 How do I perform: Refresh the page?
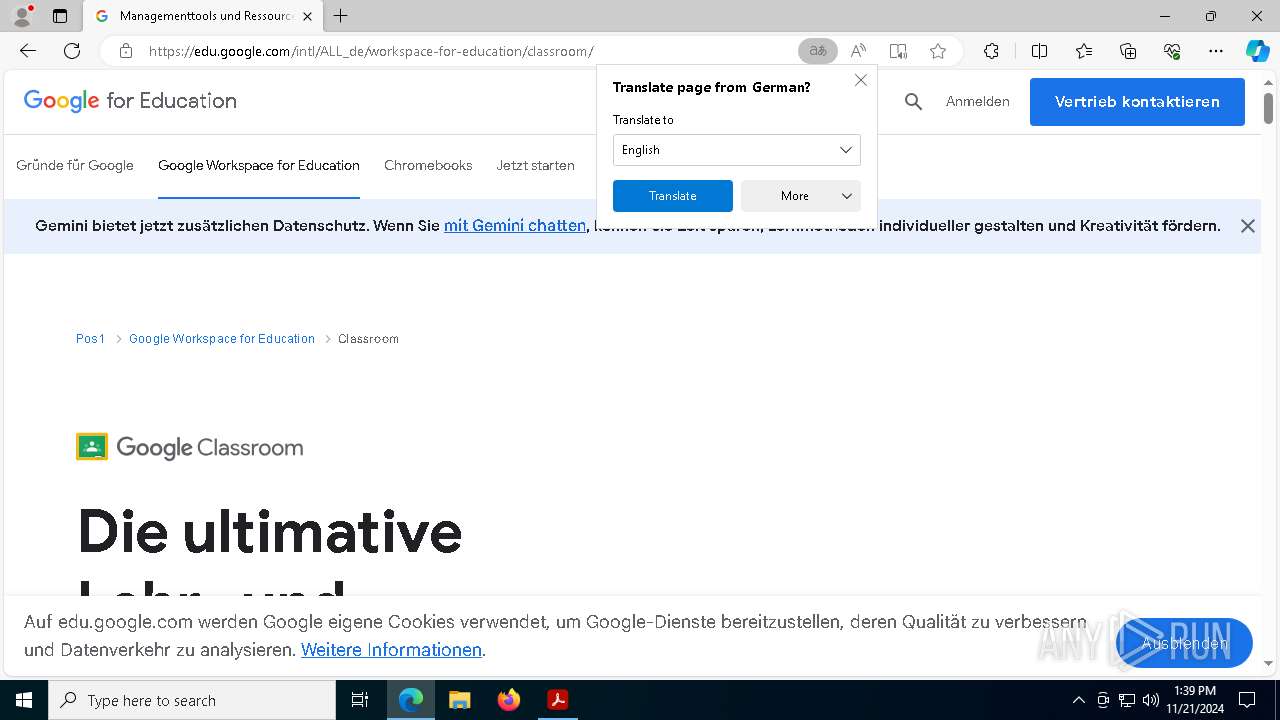point(72,51)
